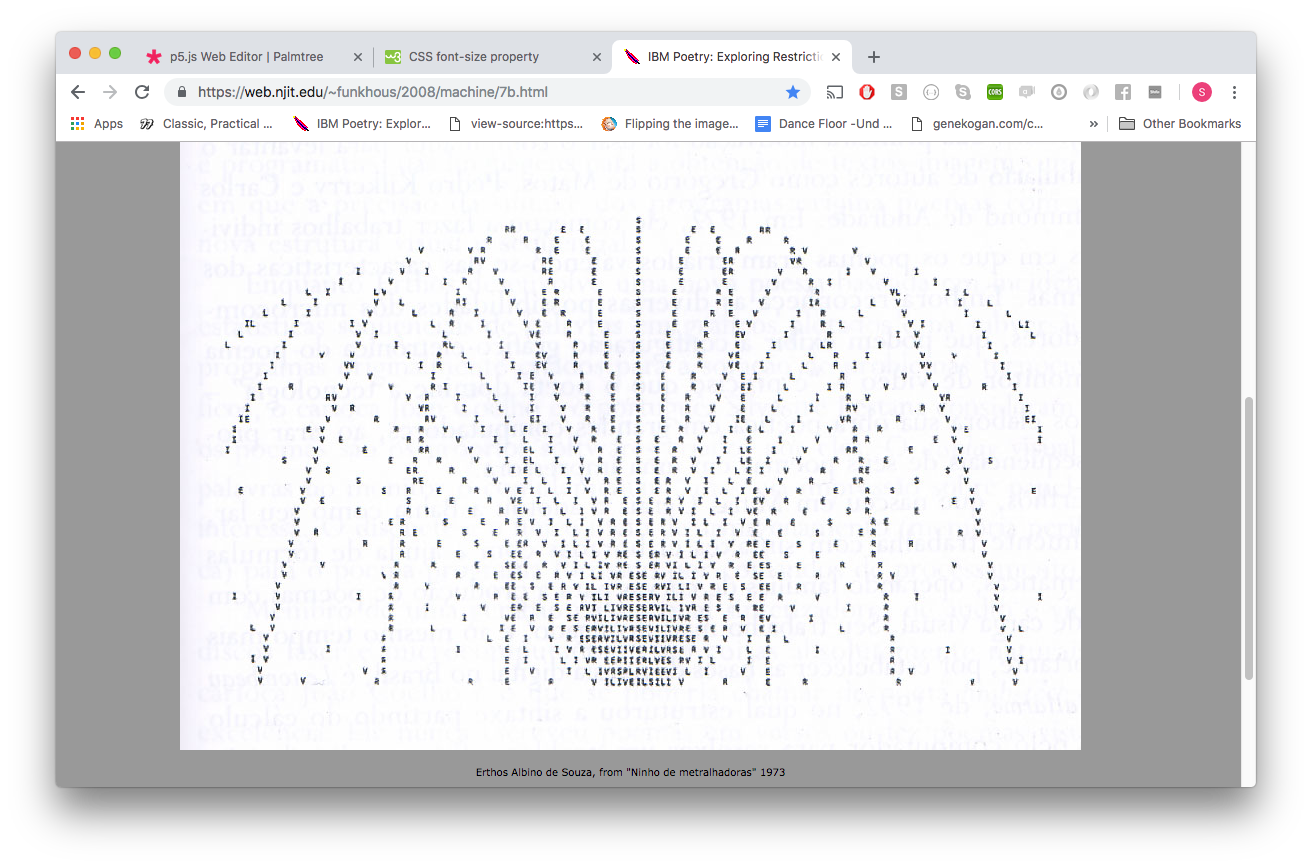Click the browser back arrow
Viewport: 1312px width, 867px height.
pos(78,92)
